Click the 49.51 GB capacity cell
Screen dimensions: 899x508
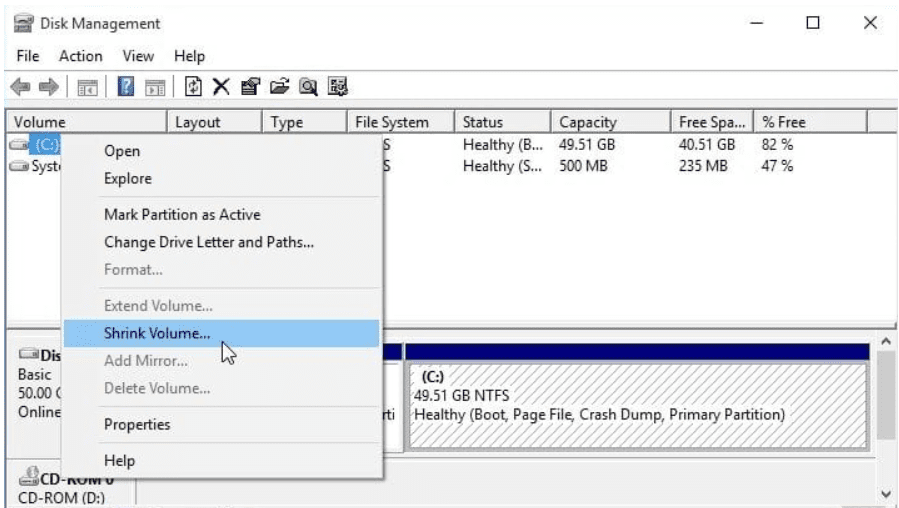click(x=587, y=144)
